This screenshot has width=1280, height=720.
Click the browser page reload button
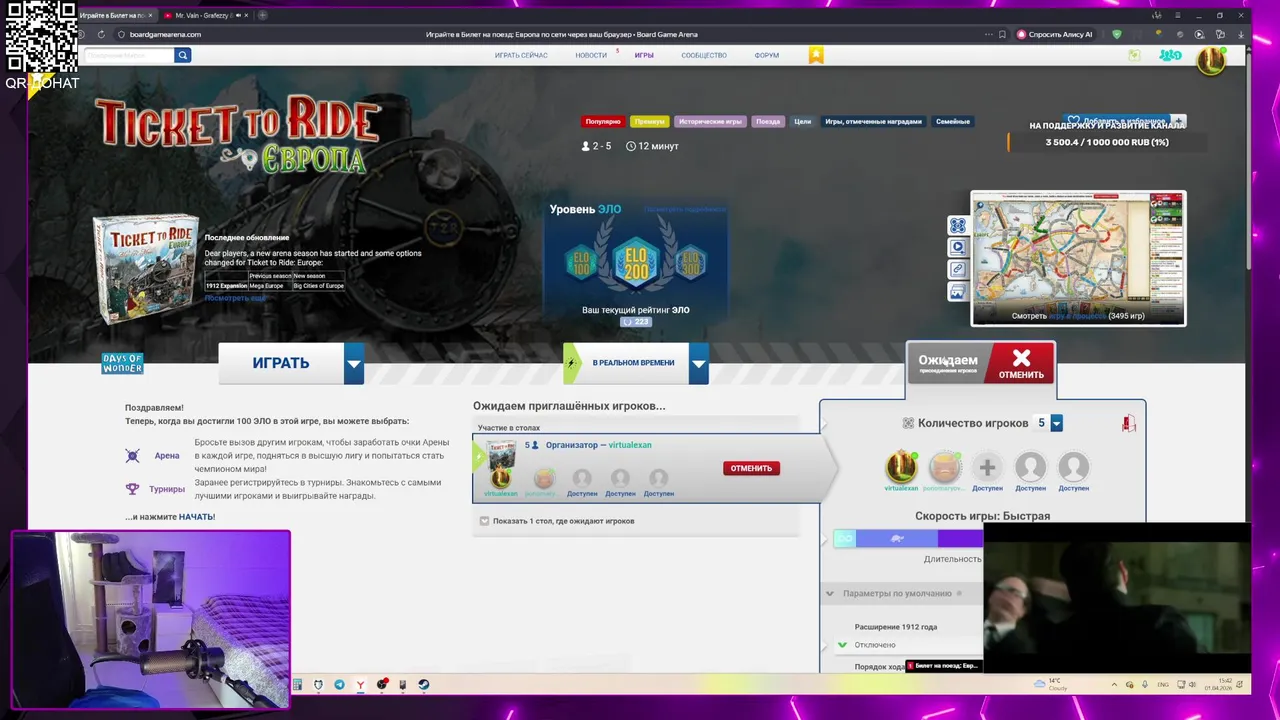coord(101,34)
